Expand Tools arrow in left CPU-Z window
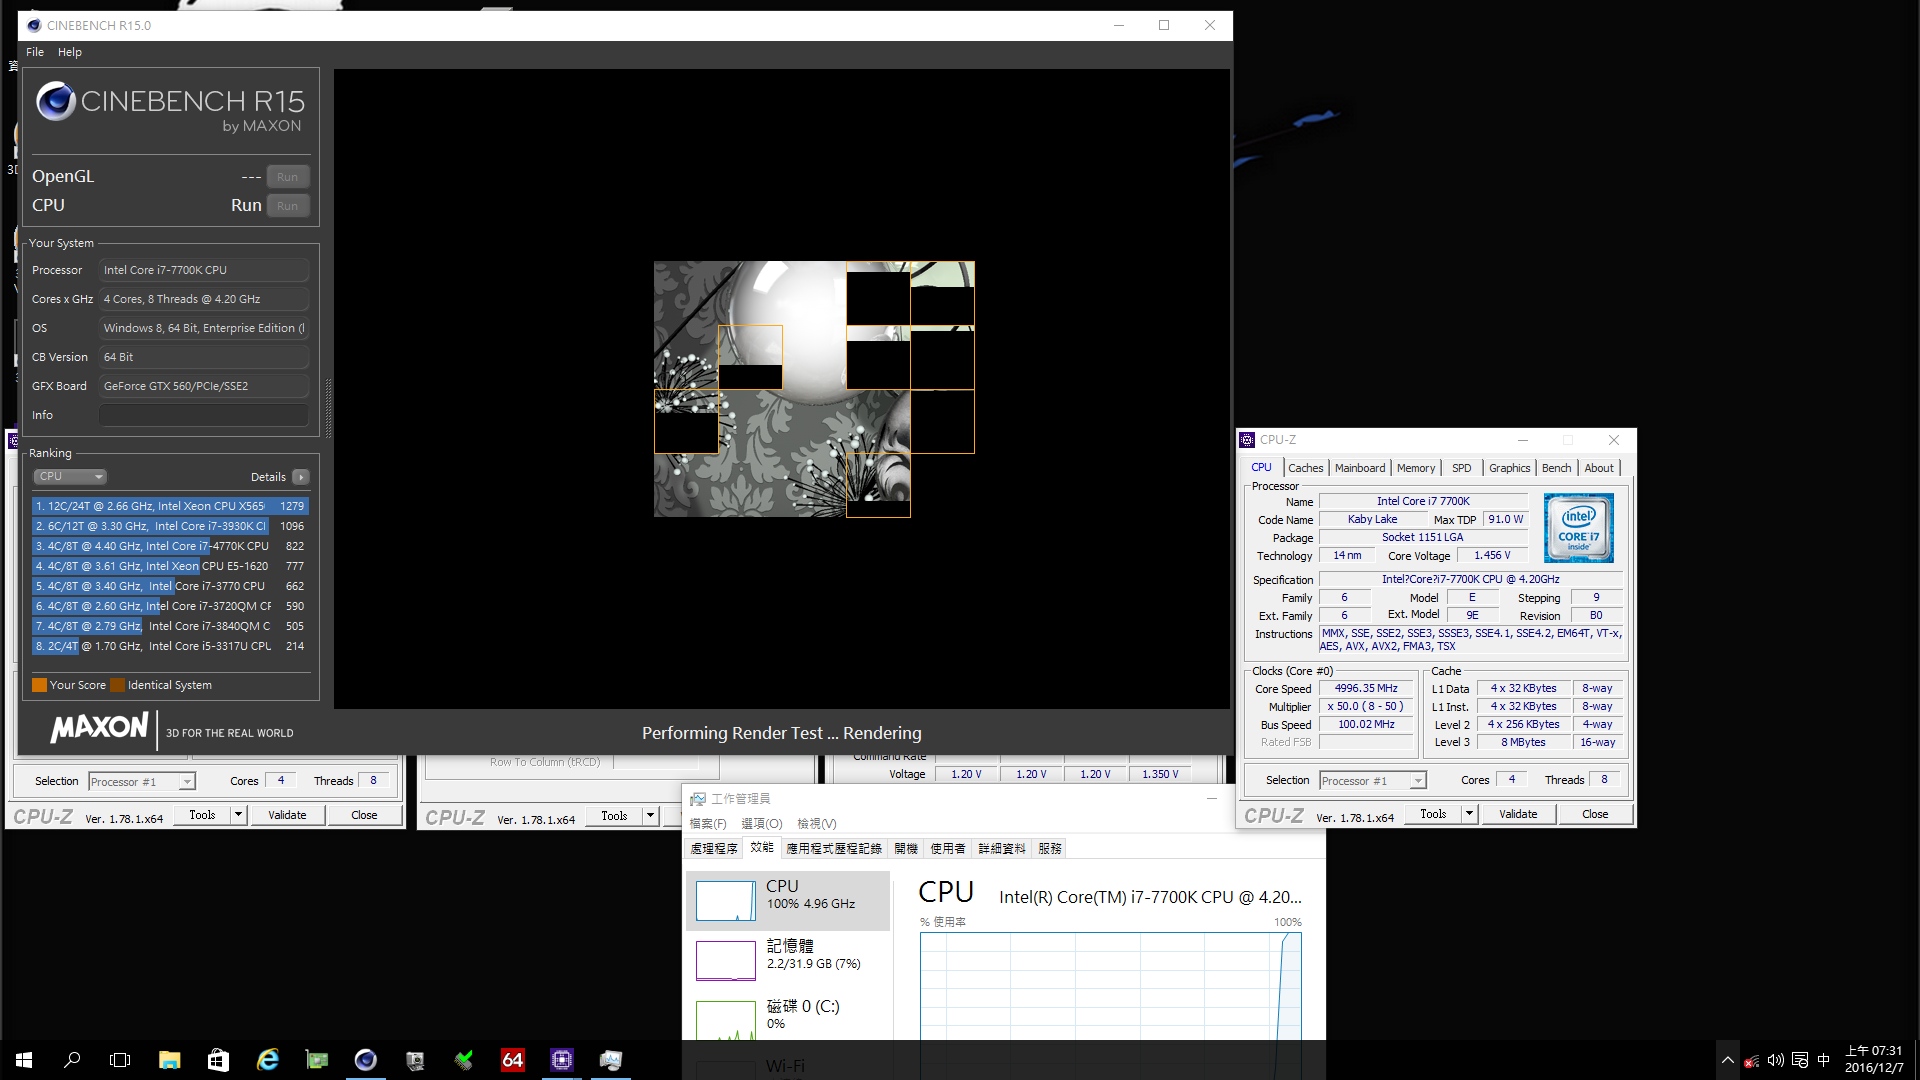 (239, 815)
